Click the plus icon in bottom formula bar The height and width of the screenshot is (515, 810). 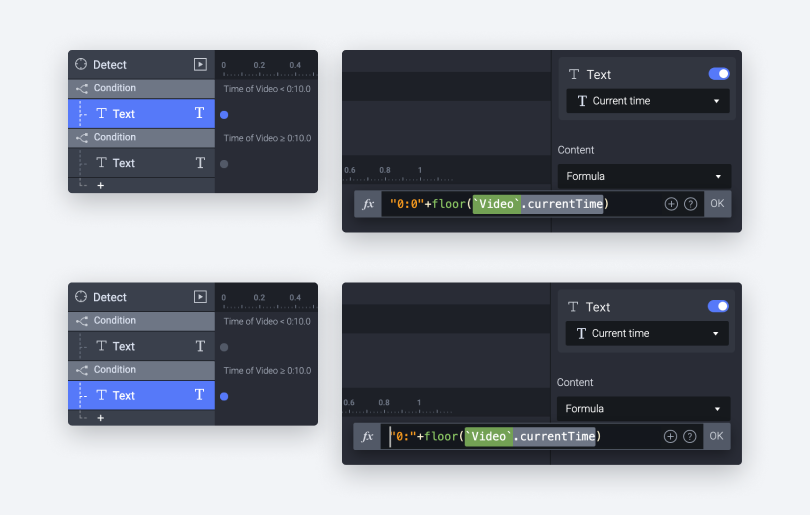(x=671, y=436)
